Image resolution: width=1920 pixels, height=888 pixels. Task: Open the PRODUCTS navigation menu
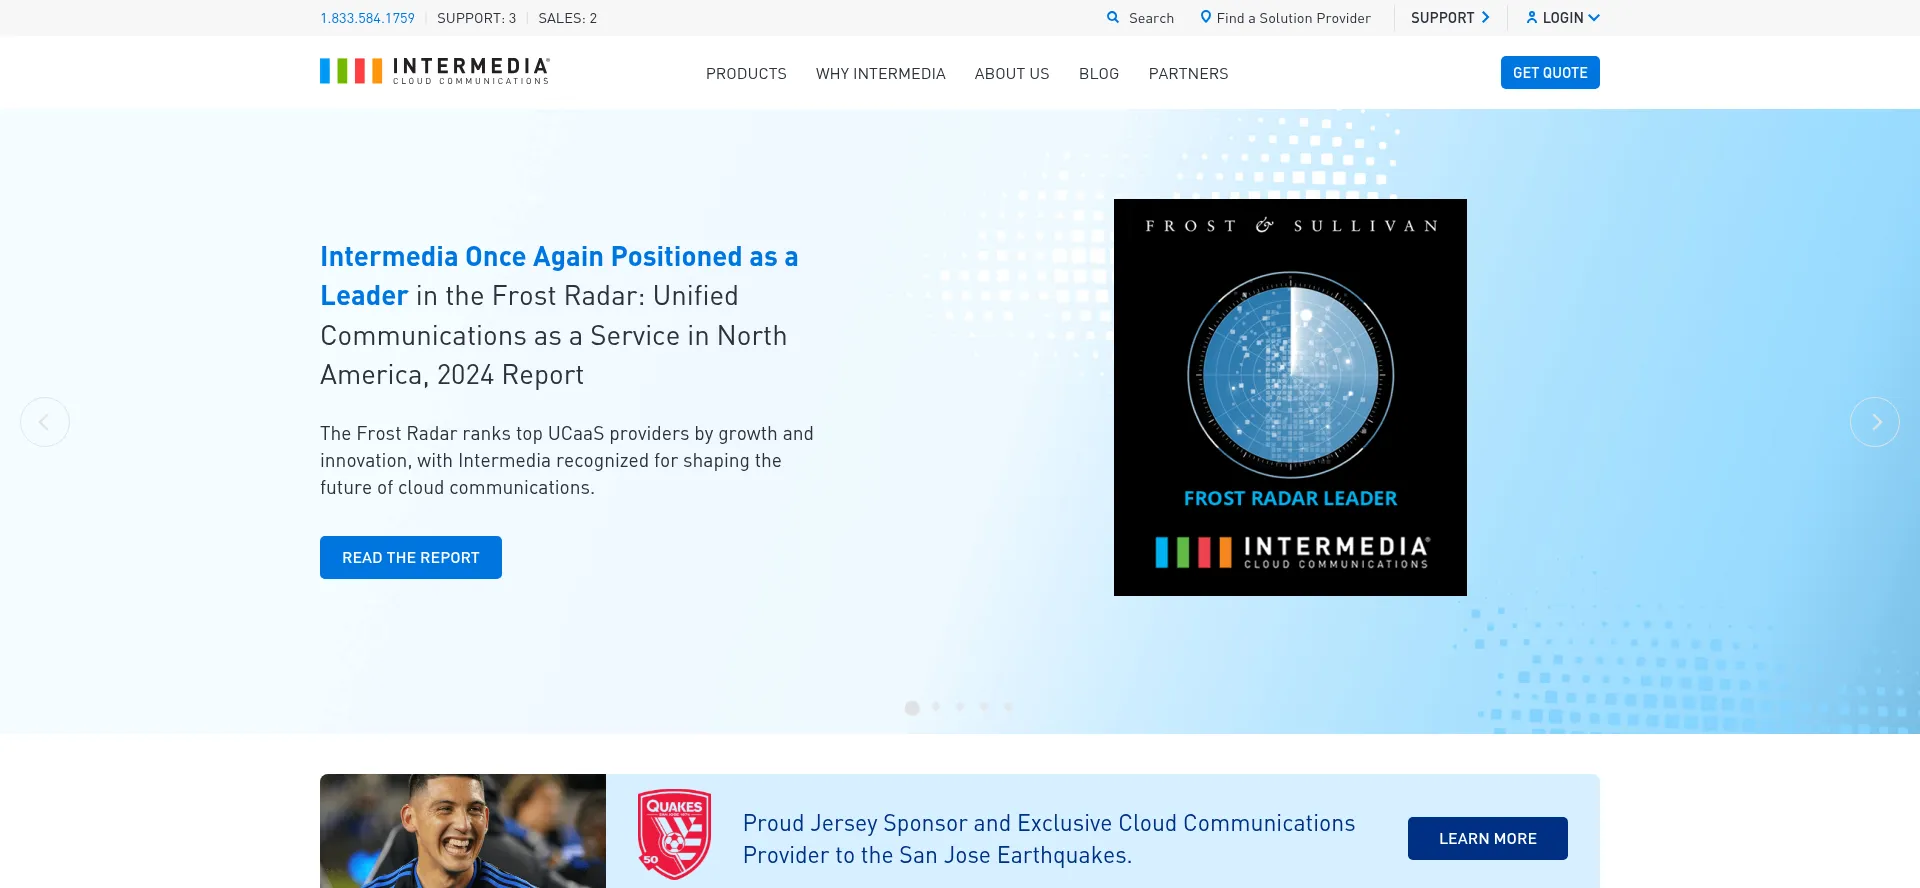746,74
